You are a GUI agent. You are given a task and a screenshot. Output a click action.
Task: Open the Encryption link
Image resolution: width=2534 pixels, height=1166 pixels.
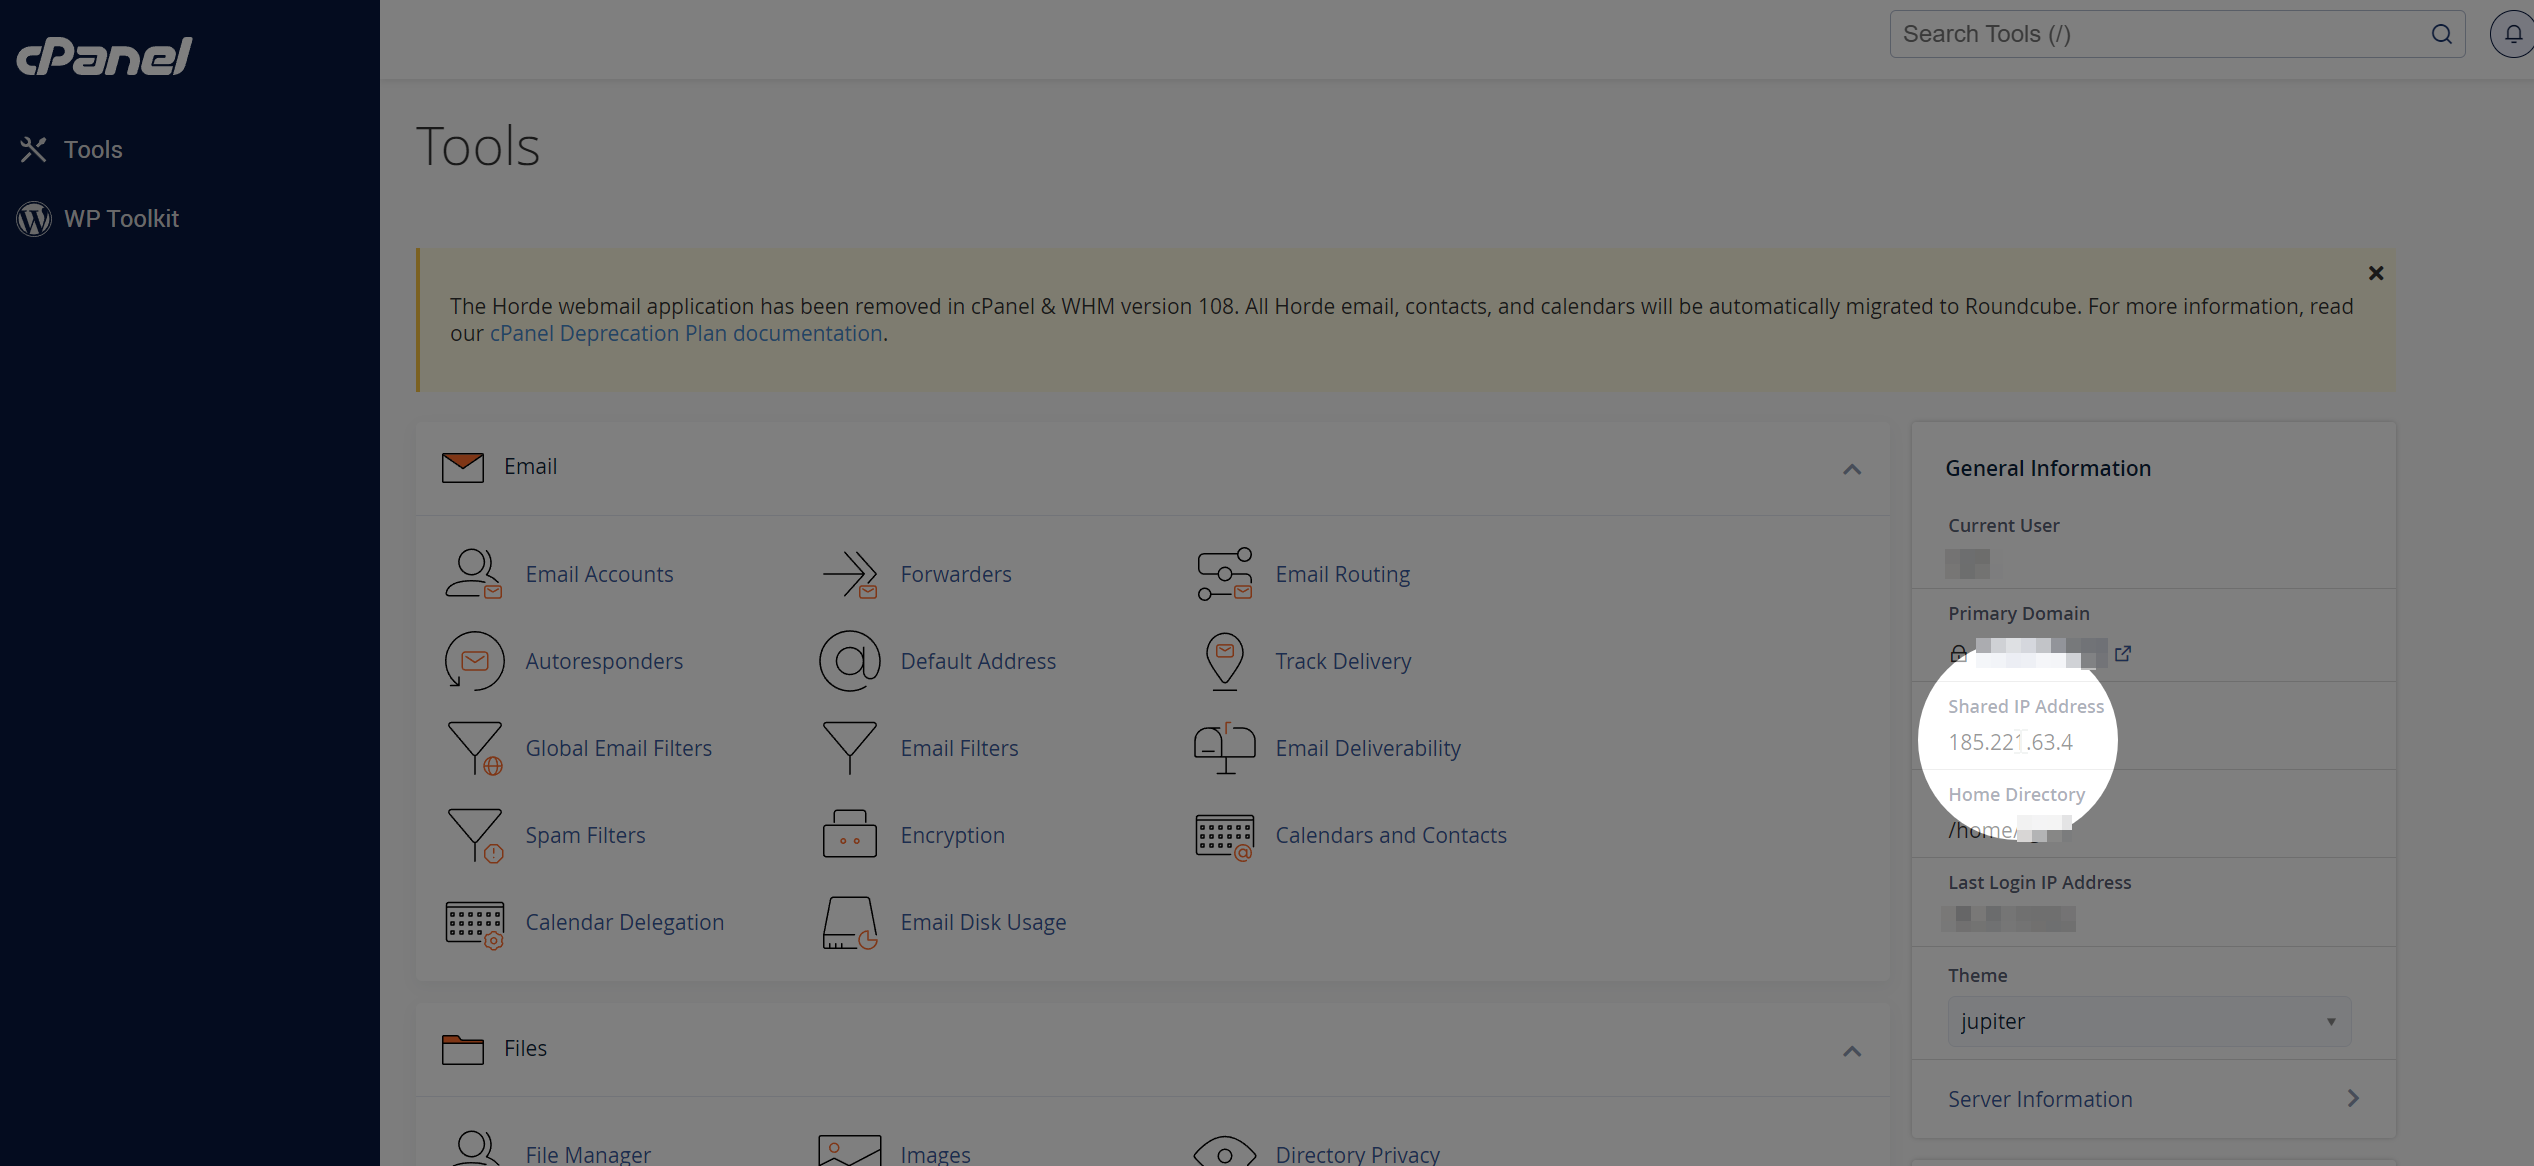[x=952, y=835]
